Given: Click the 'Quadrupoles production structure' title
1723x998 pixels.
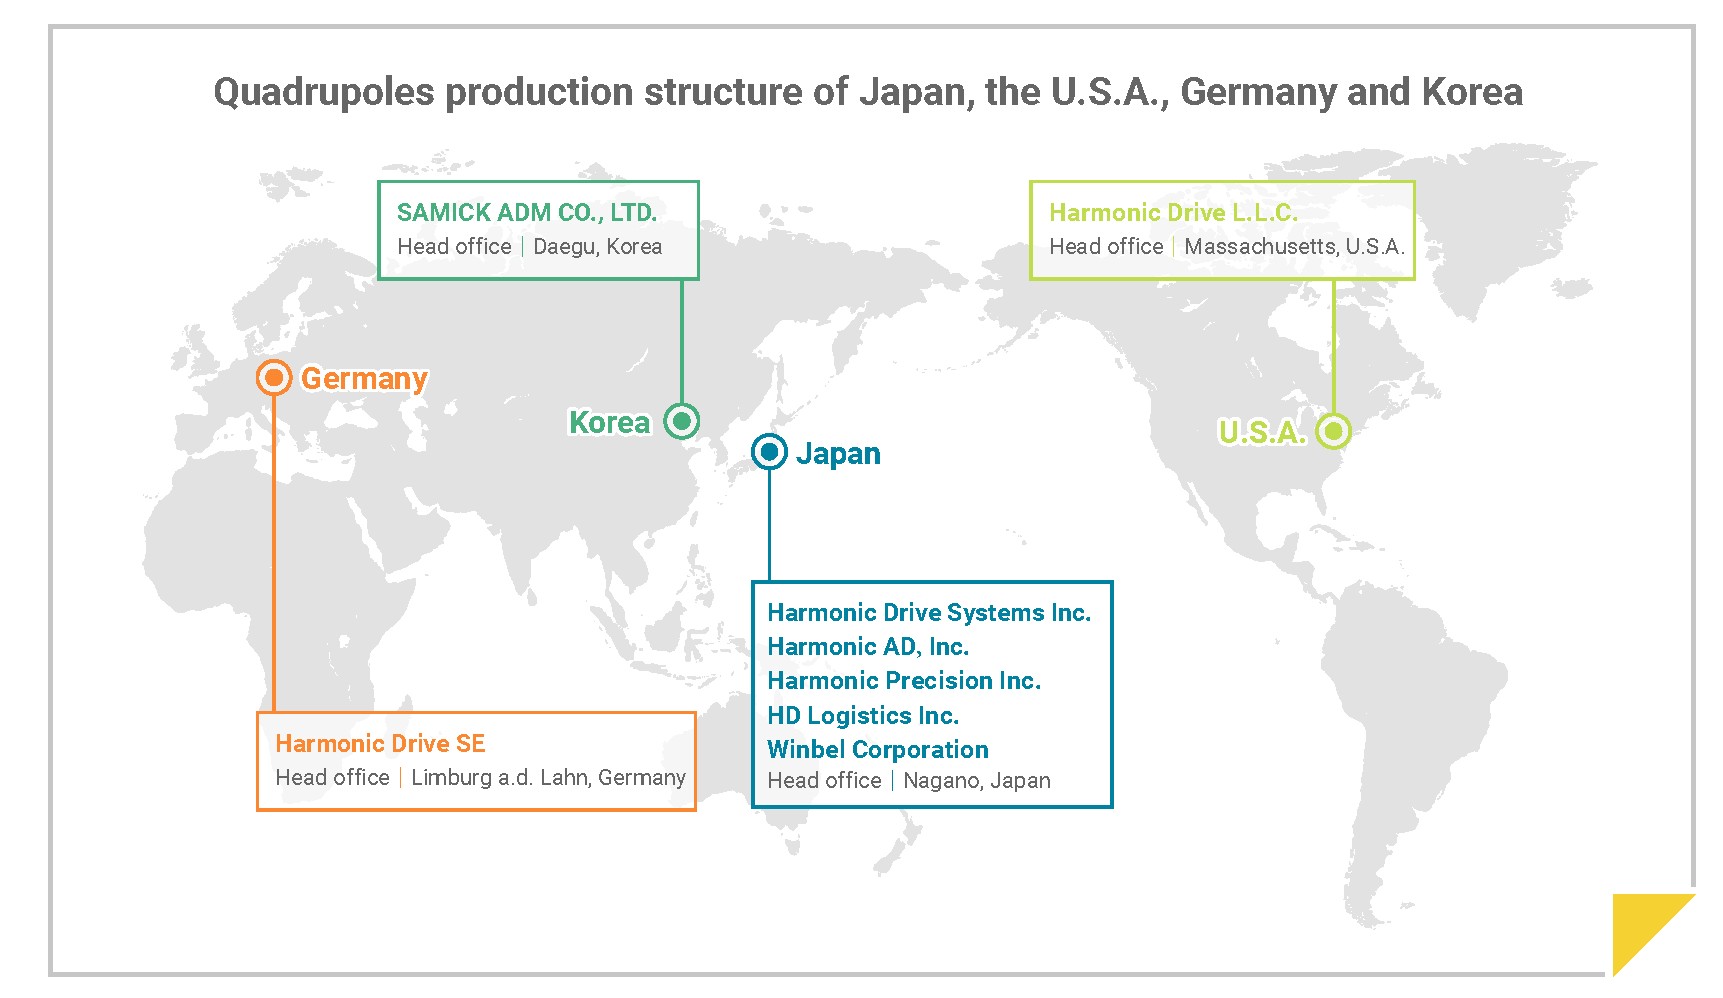Looking at the screenshot, I should pyautogui.click(x=868, y=93).
